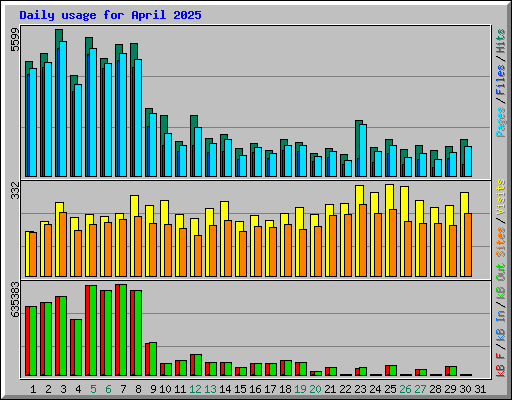The width and height of the screenshot is (512, 400).
Task: Click the red 'kB F' legend label
Action: (x=500, y=365)
